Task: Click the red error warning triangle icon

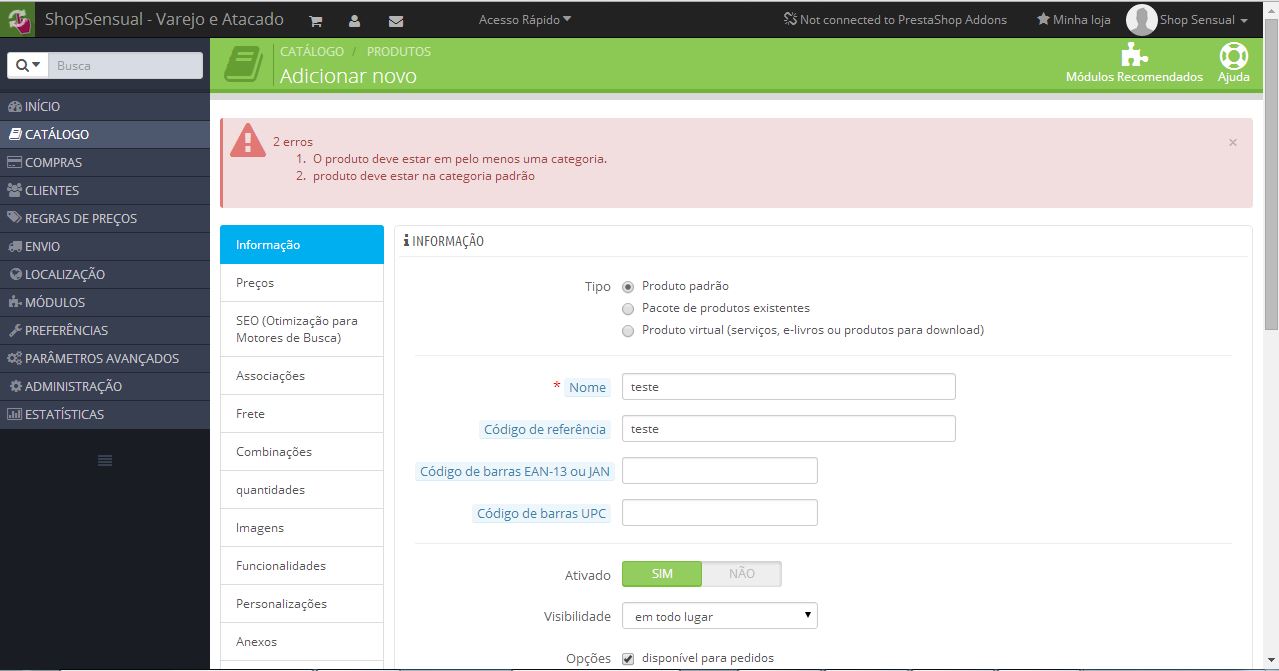Action: 247,141
